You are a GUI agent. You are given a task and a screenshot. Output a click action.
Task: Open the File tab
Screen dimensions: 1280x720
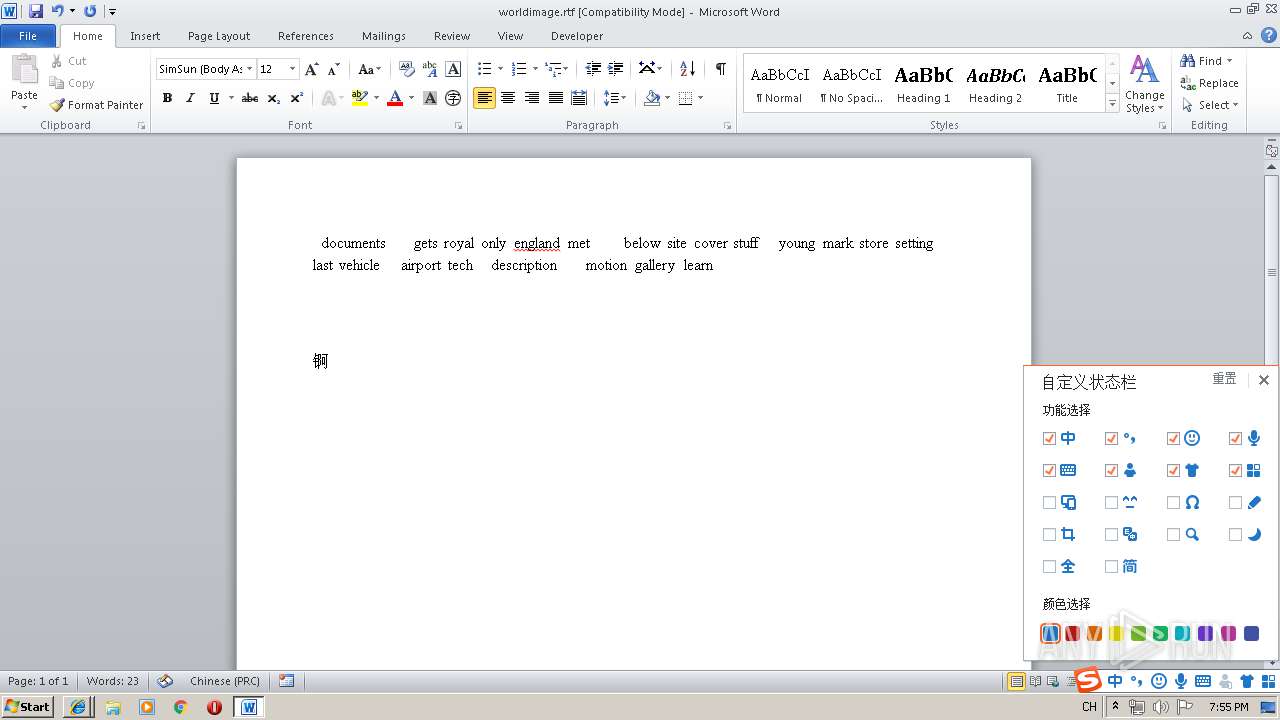(x=28, y=36)
